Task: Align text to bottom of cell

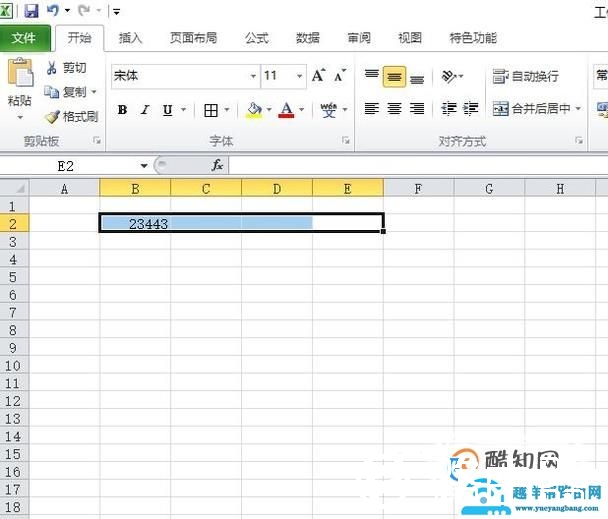Action: point(417,78)
